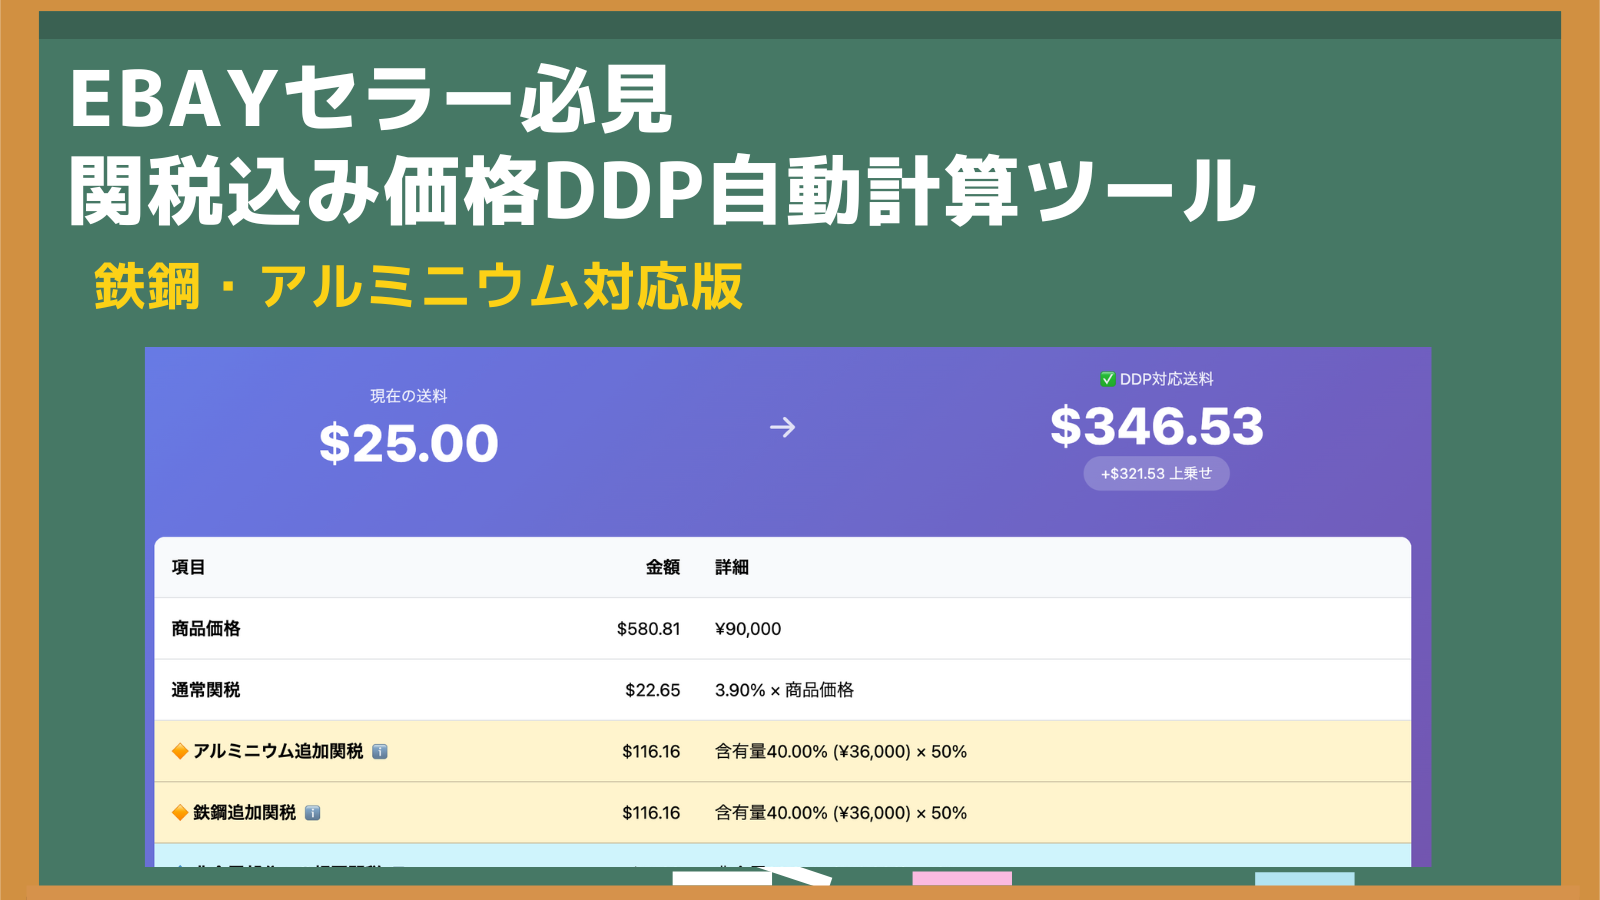
Task: Click the ¥90,000 detail value
Action: 748,629
